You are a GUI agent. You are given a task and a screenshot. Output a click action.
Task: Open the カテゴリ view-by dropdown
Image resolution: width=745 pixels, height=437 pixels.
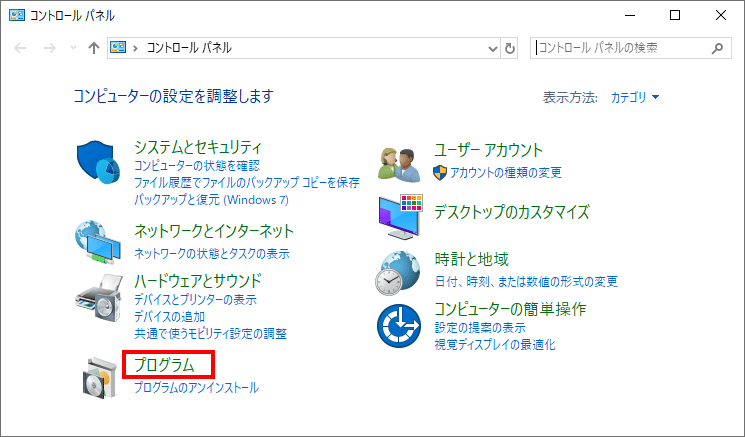635,97
